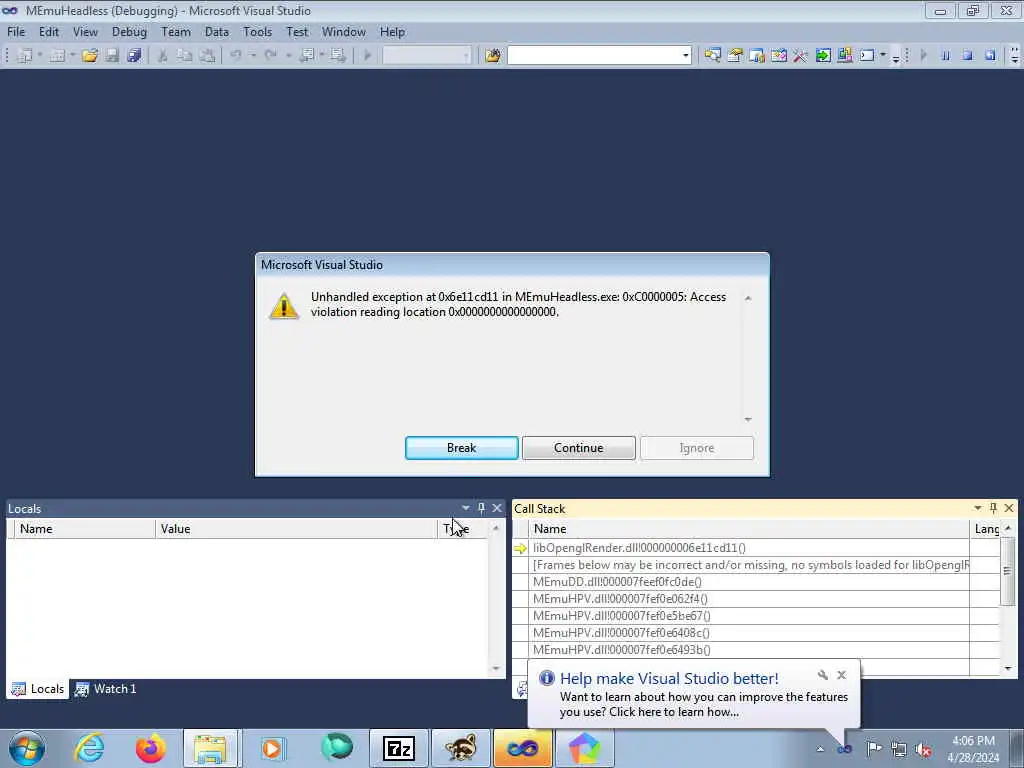The image size is (1024, 768).
Task: Open the Tools menu
Action: tap(257, 32)
